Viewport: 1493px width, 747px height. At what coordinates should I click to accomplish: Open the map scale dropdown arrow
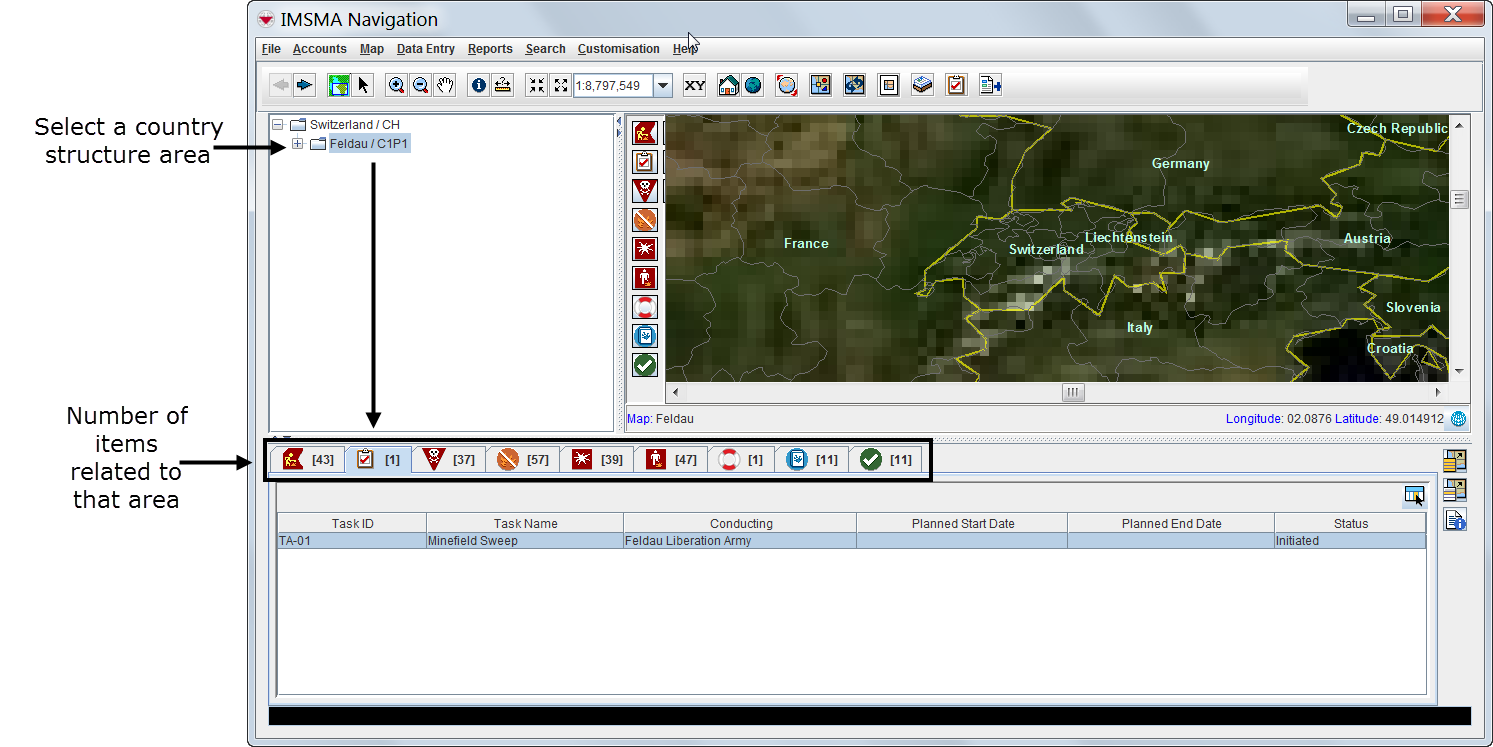(x=663, y=86)
